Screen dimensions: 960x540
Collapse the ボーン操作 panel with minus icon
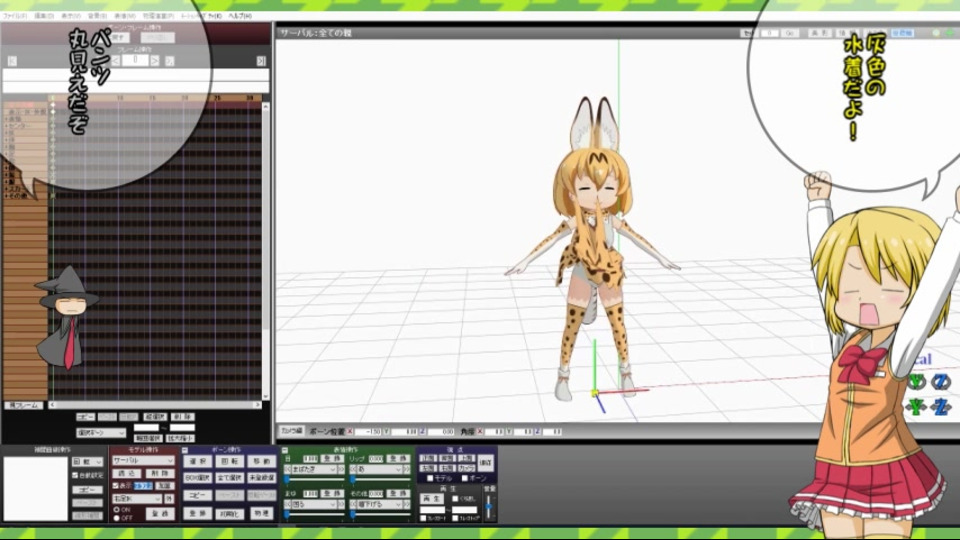185,450
